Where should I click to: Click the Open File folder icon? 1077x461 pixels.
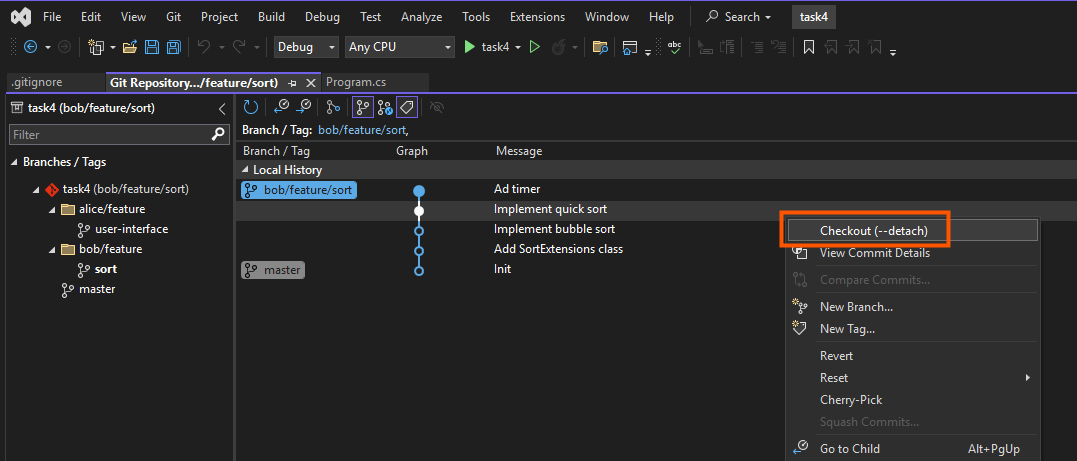click(130, 47)
